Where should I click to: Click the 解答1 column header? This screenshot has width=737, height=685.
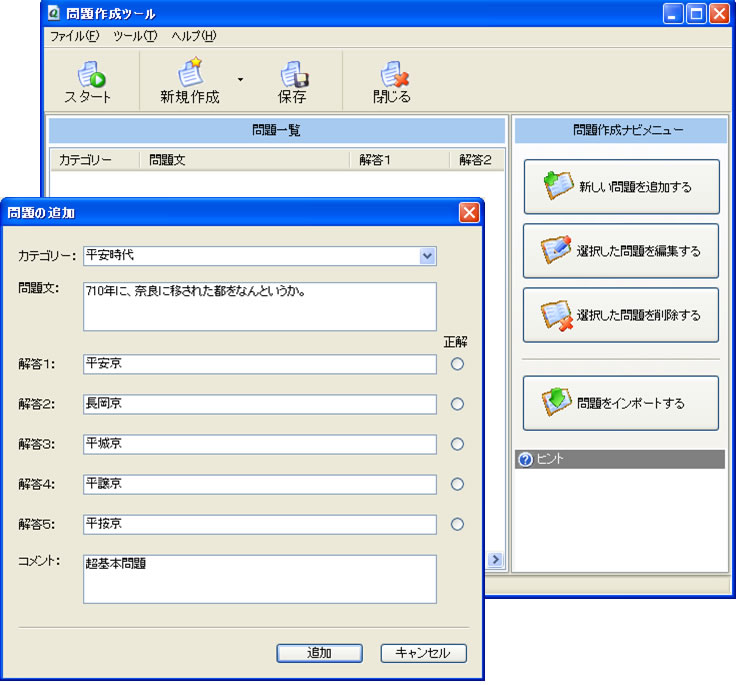click(400, 160)
